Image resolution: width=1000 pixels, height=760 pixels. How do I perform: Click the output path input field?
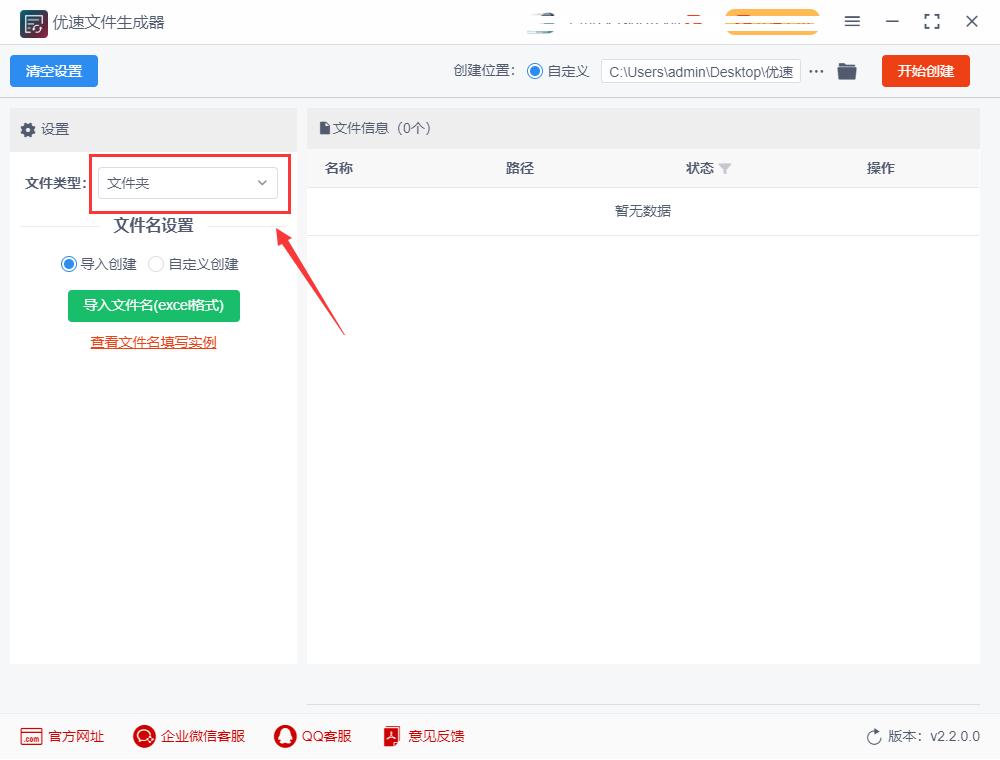(x=700, y=71)
